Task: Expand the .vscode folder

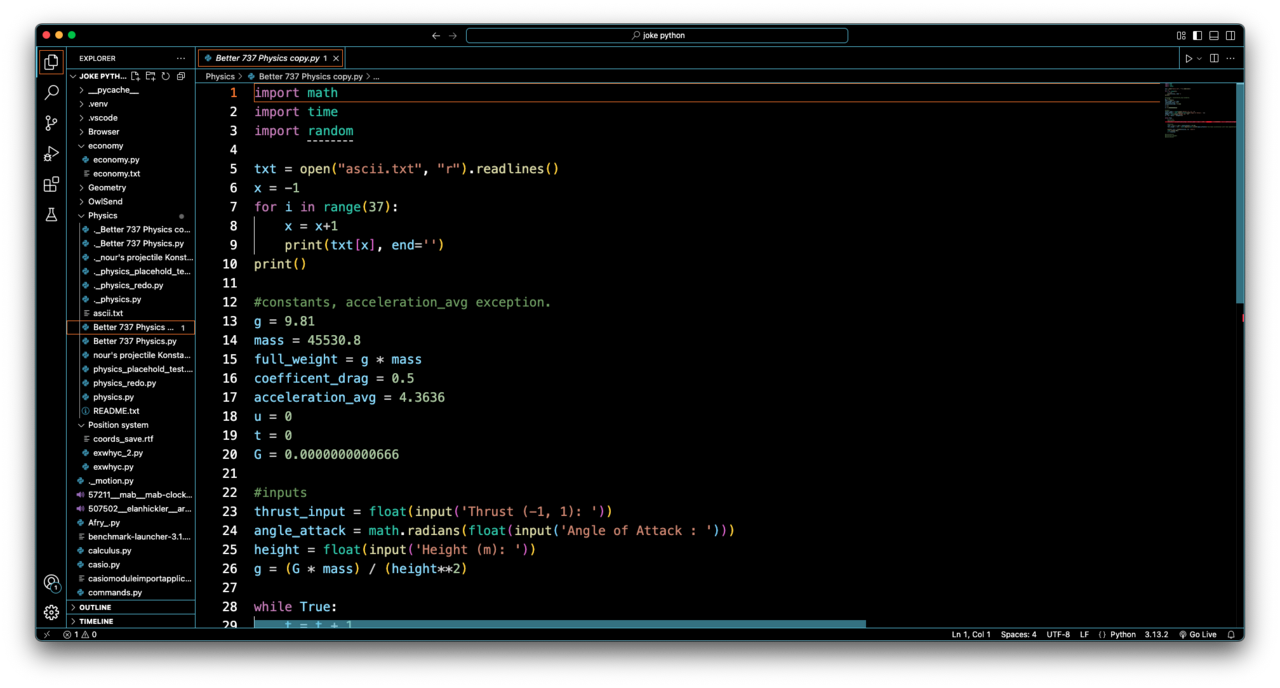Action: [131, 118]
